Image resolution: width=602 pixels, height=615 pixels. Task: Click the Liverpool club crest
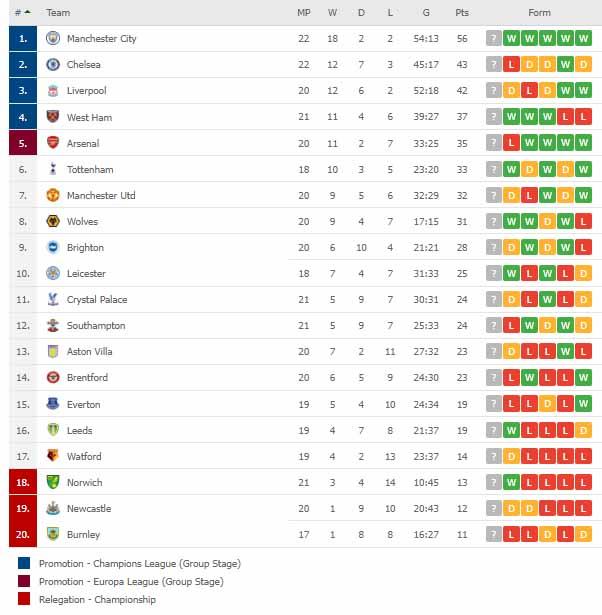coord(53,91)
